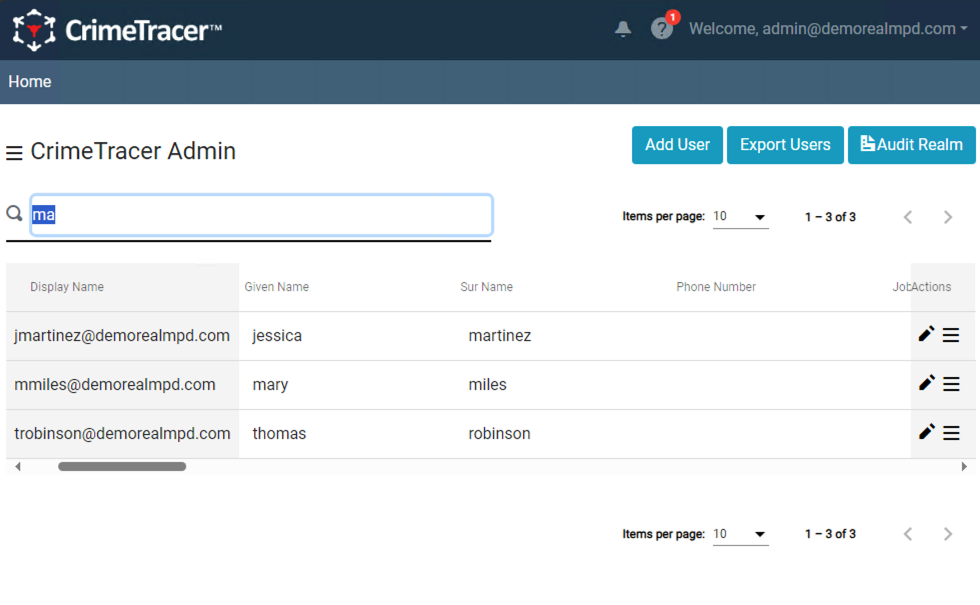Click the CrimeTracer Admin heading
980x605 pixels.
[133, 151]
